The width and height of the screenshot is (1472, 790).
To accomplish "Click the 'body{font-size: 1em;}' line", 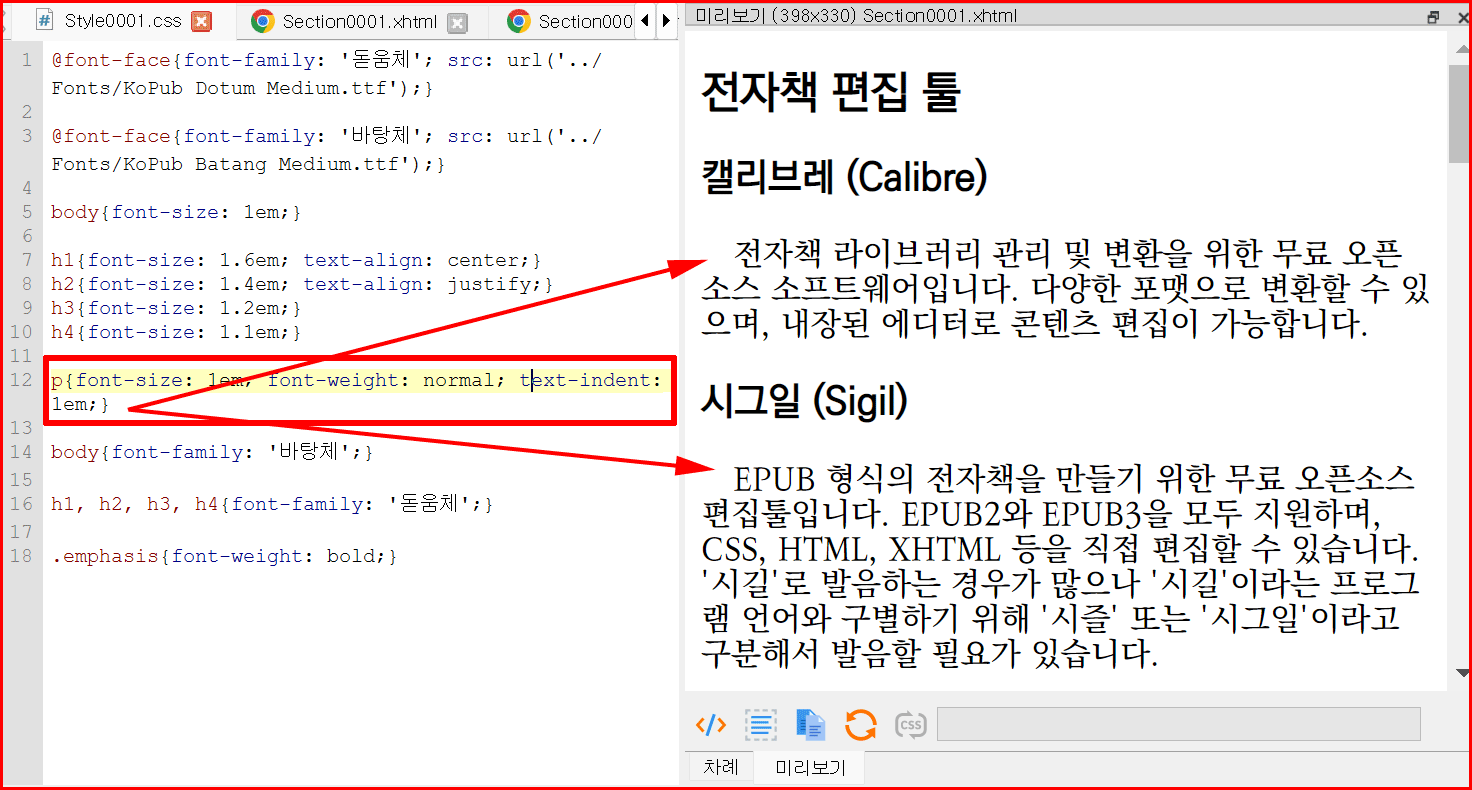I will point(176,212).
